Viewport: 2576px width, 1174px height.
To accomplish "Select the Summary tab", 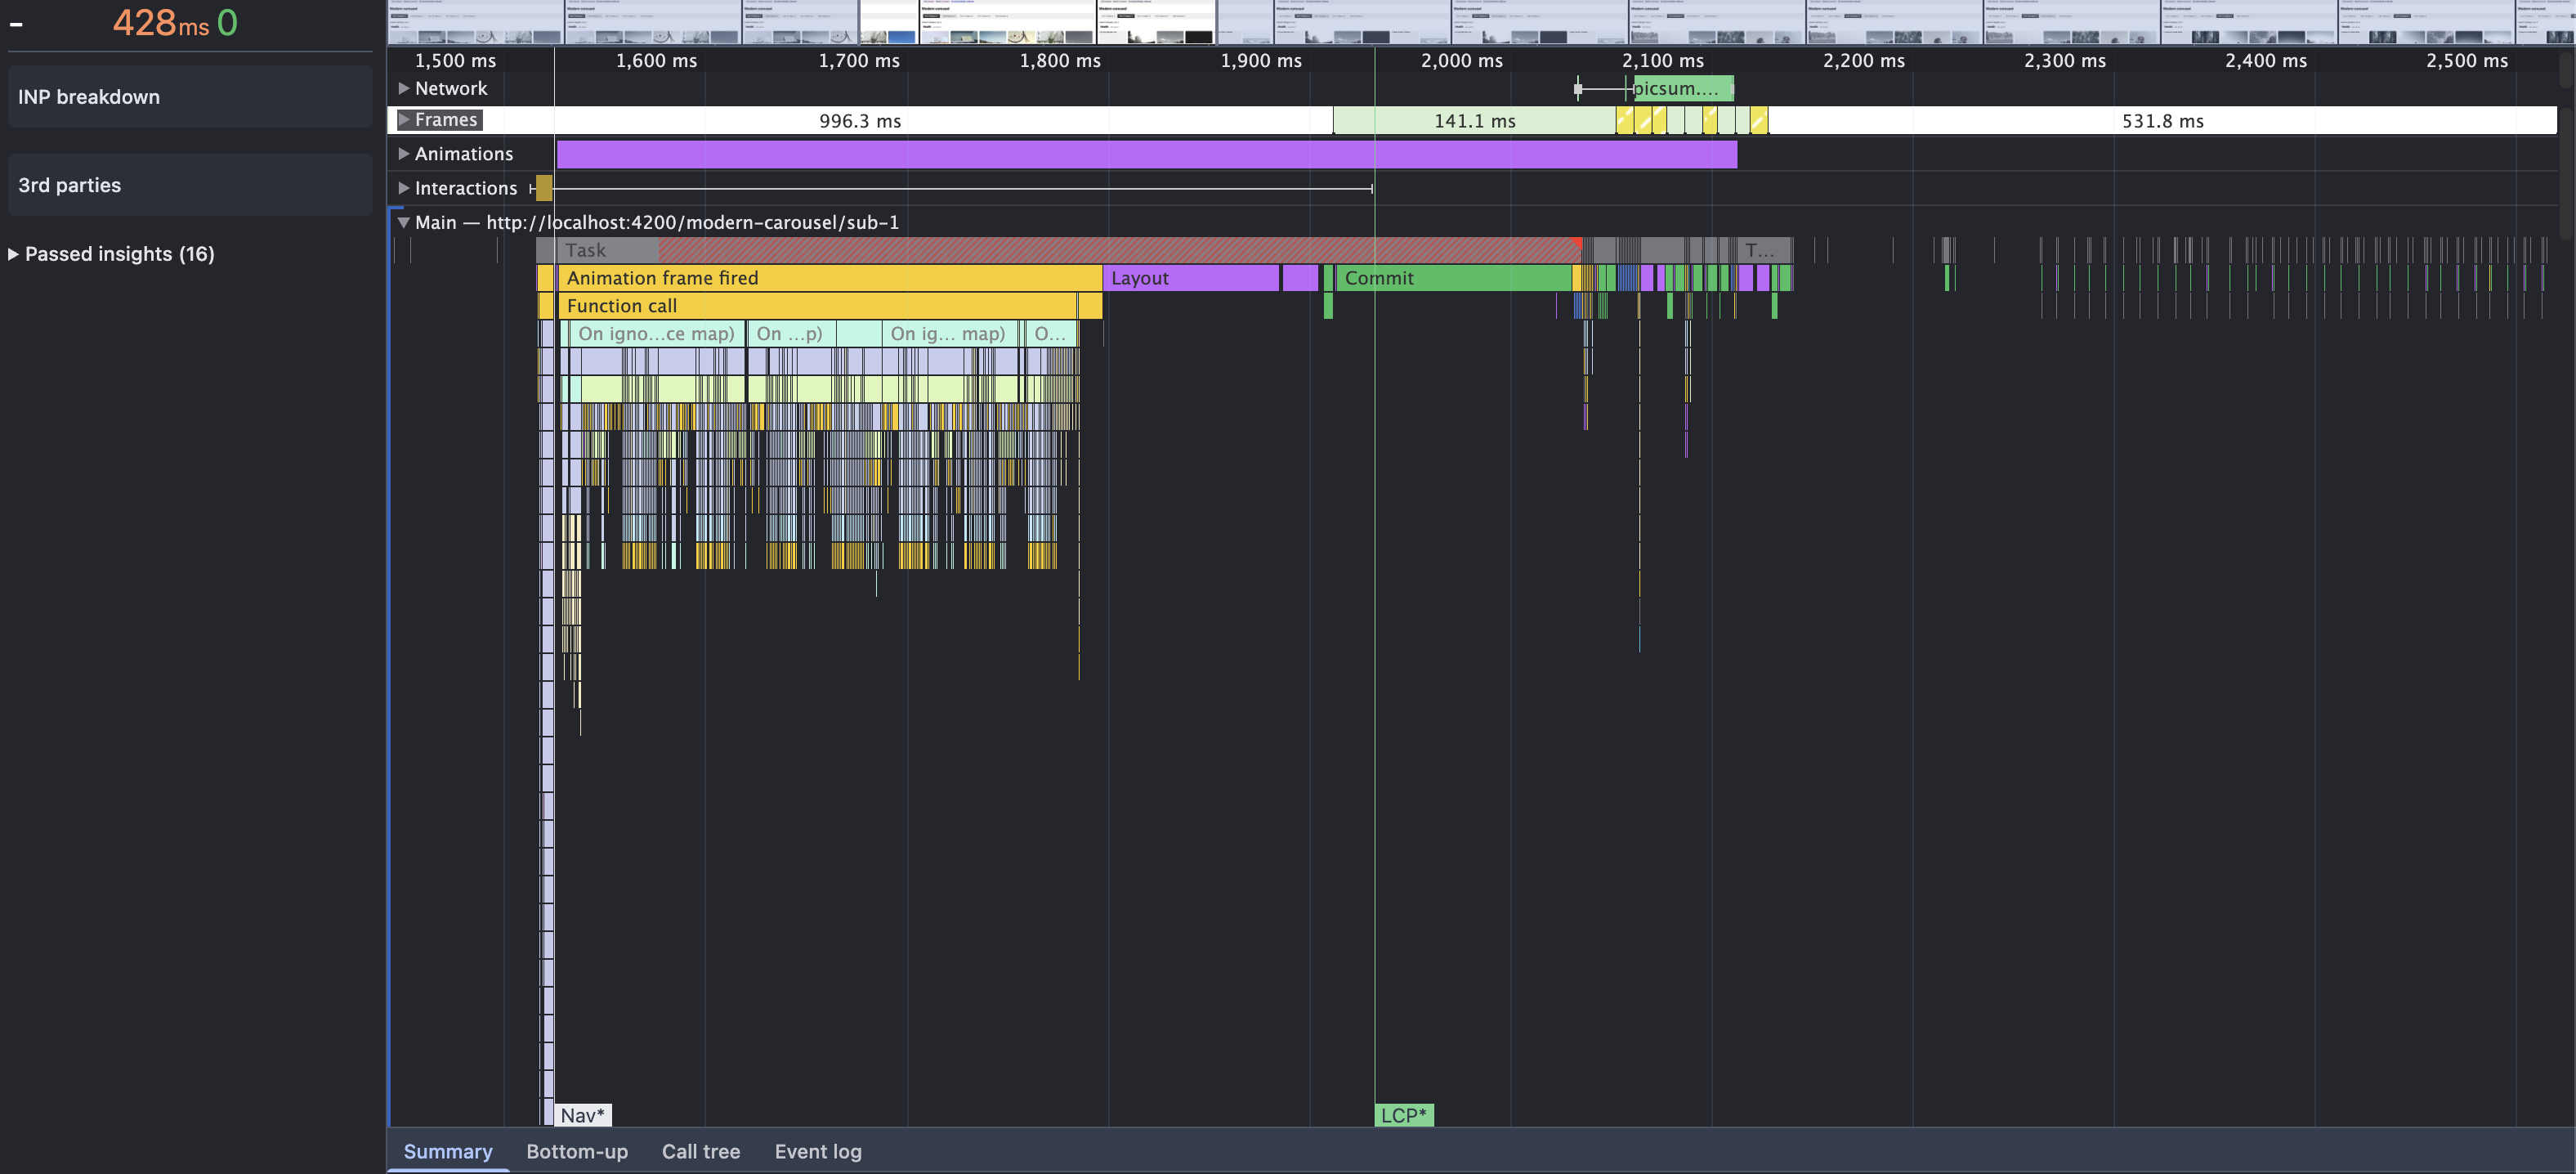I will tap(447, 1151).
